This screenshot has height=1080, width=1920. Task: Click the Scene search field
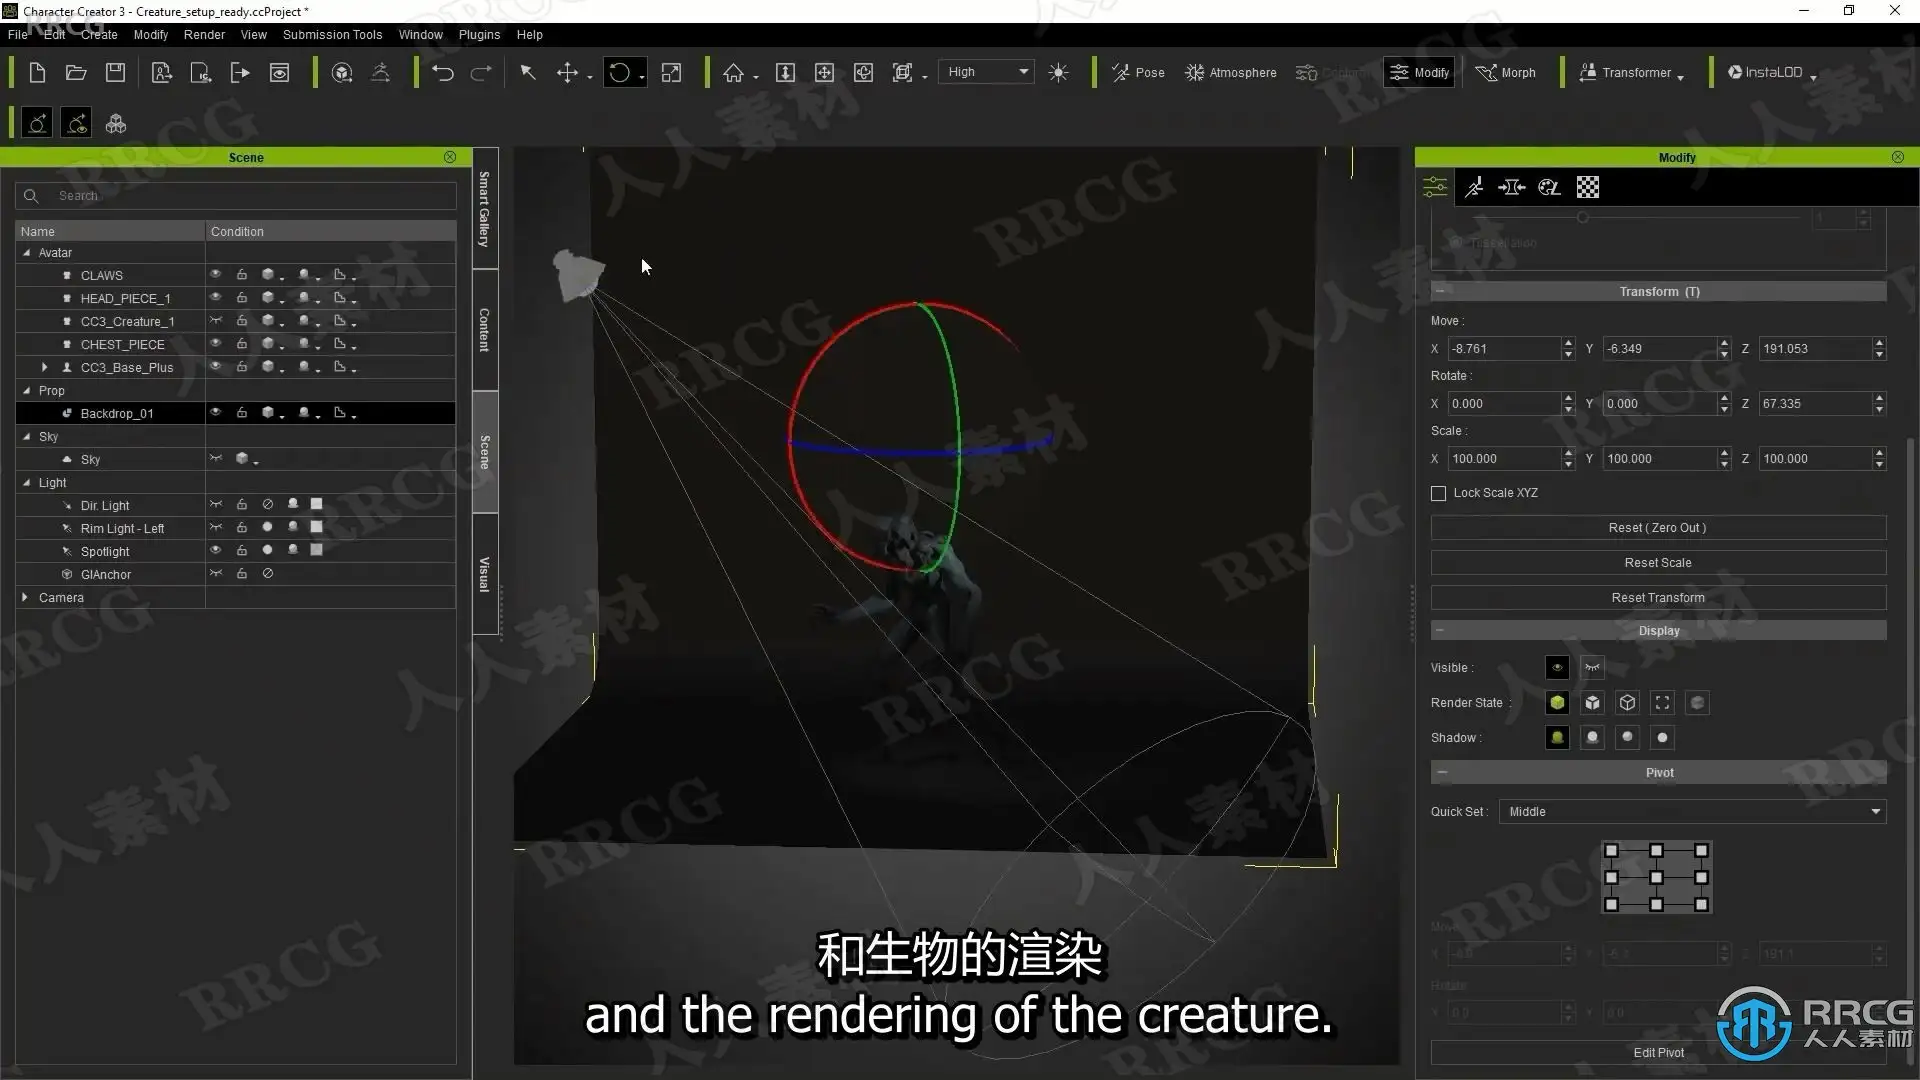pyautogui.click(x=236, y=195)
